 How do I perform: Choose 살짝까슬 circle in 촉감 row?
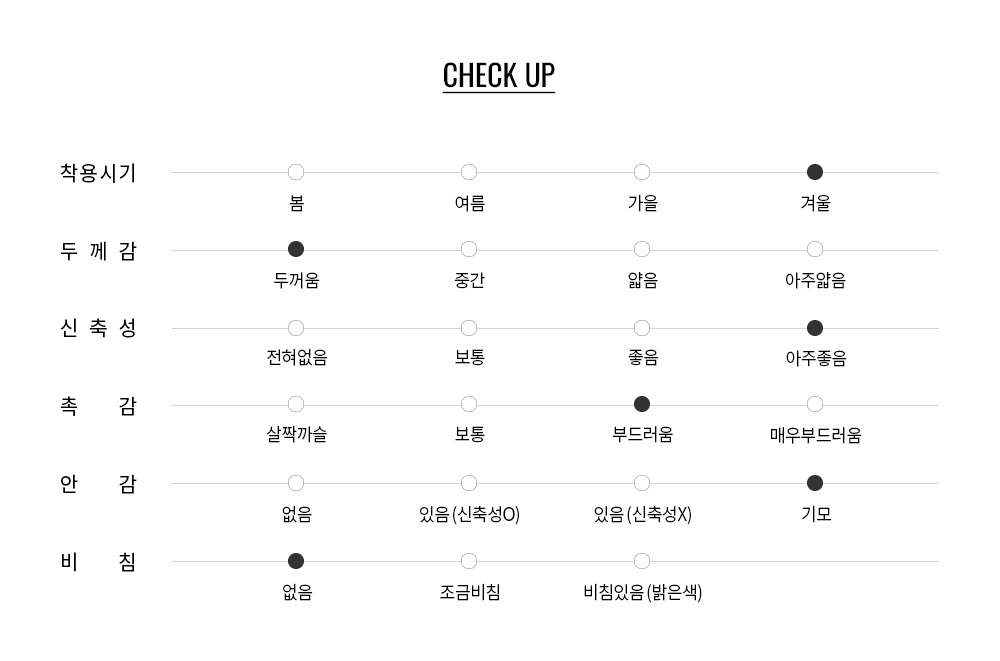tap(296, 404)
